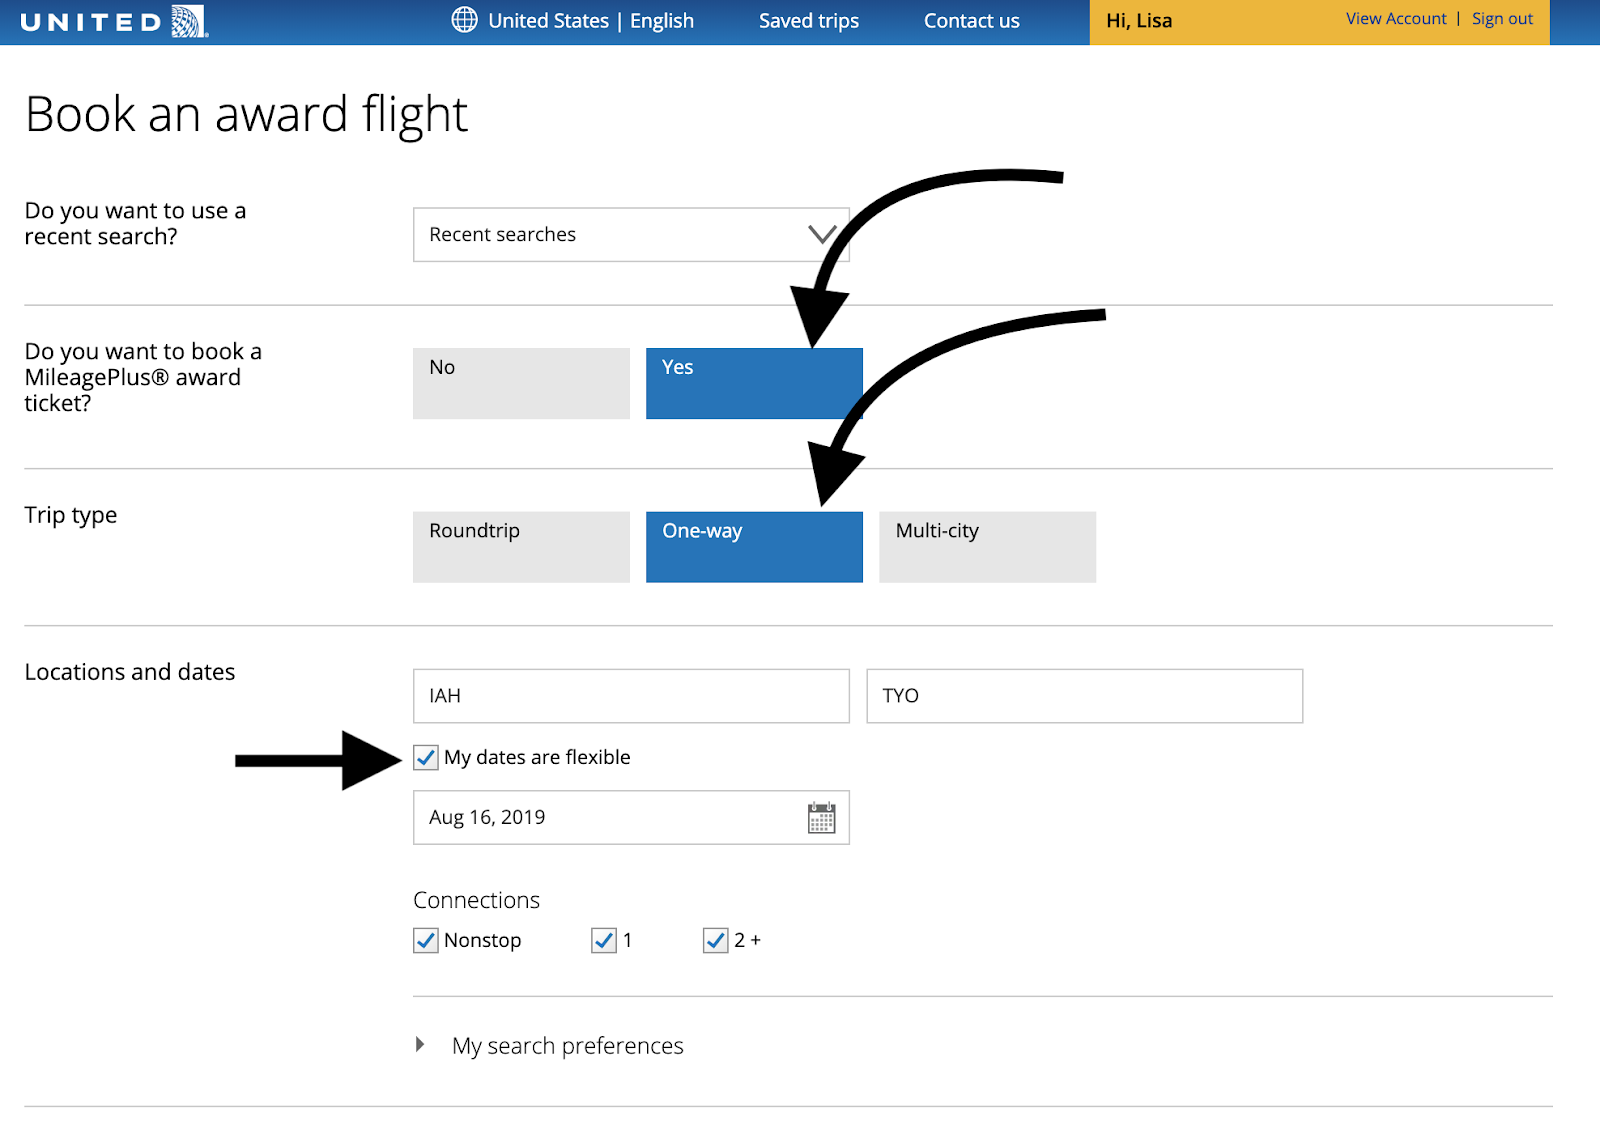This screenshot has height=1138, width=1600.
Task: Toggle My dates are flexible checkbox
Action: pos(426,757)
